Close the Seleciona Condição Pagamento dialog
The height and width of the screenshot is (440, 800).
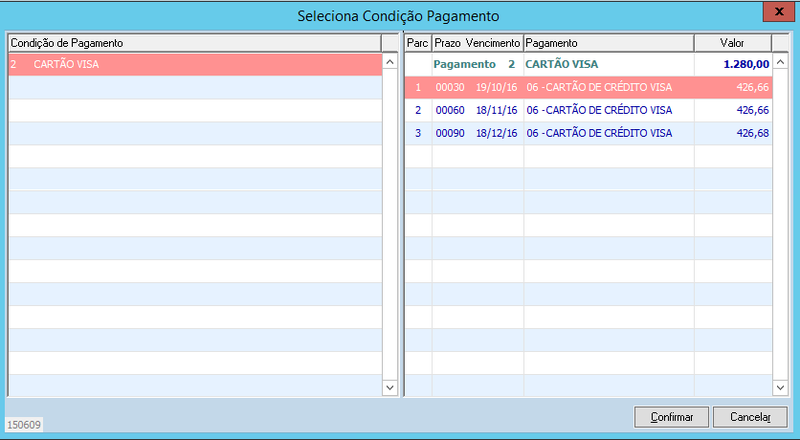[779, 12]
